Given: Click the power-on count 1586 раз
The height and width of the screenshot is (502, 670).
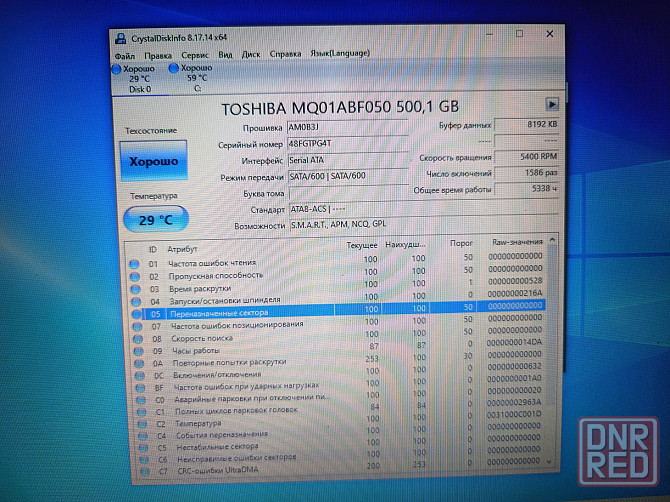Looking at the screenshot, I should pyautogui.click(x=526, y=173).
